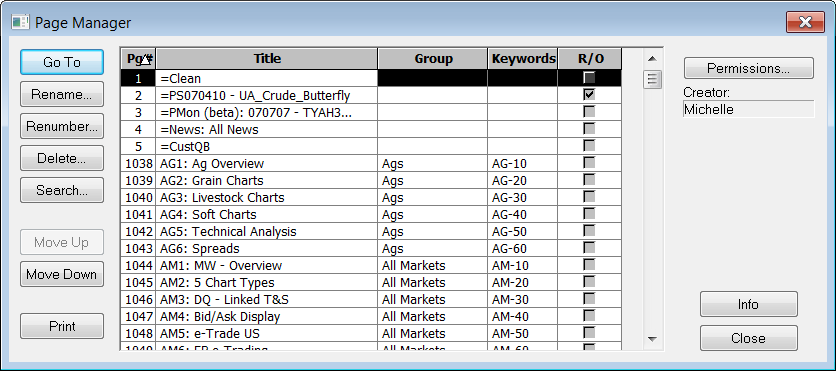Click the scrollbar up arrow
The height and width of the screenshot is (371, 836).
[652, 58]
